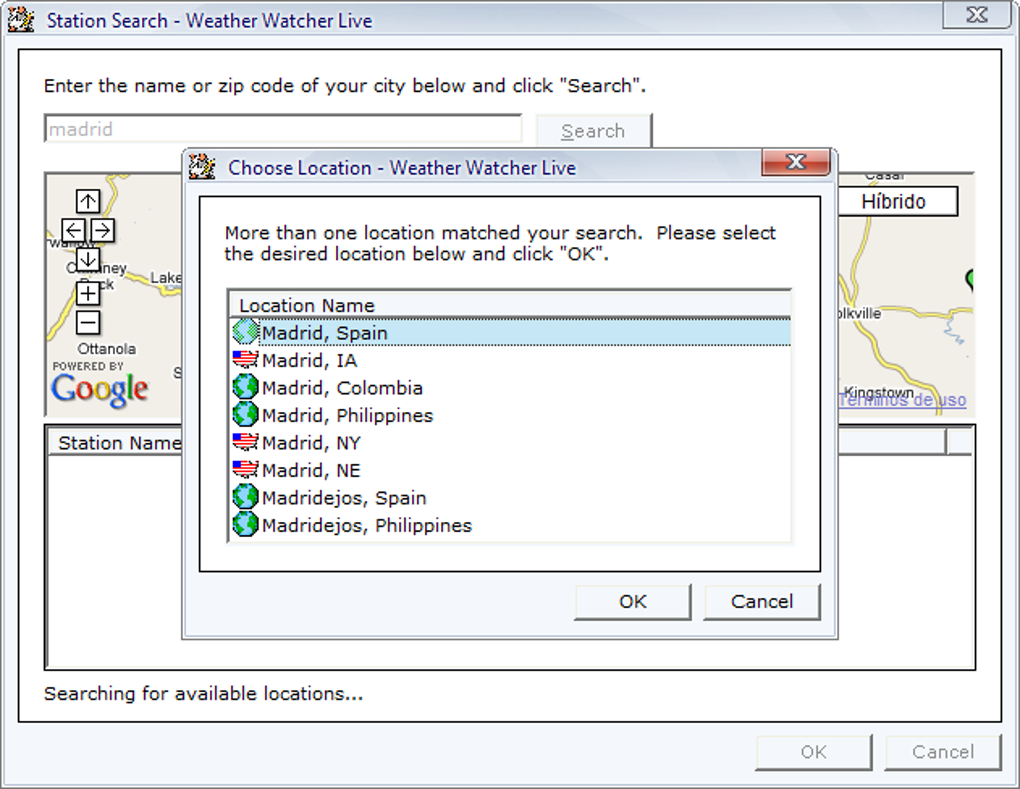Click the globe icon beside Madrid, Philippines
This screenshot has height=789, width=1020.
point(245,414)
